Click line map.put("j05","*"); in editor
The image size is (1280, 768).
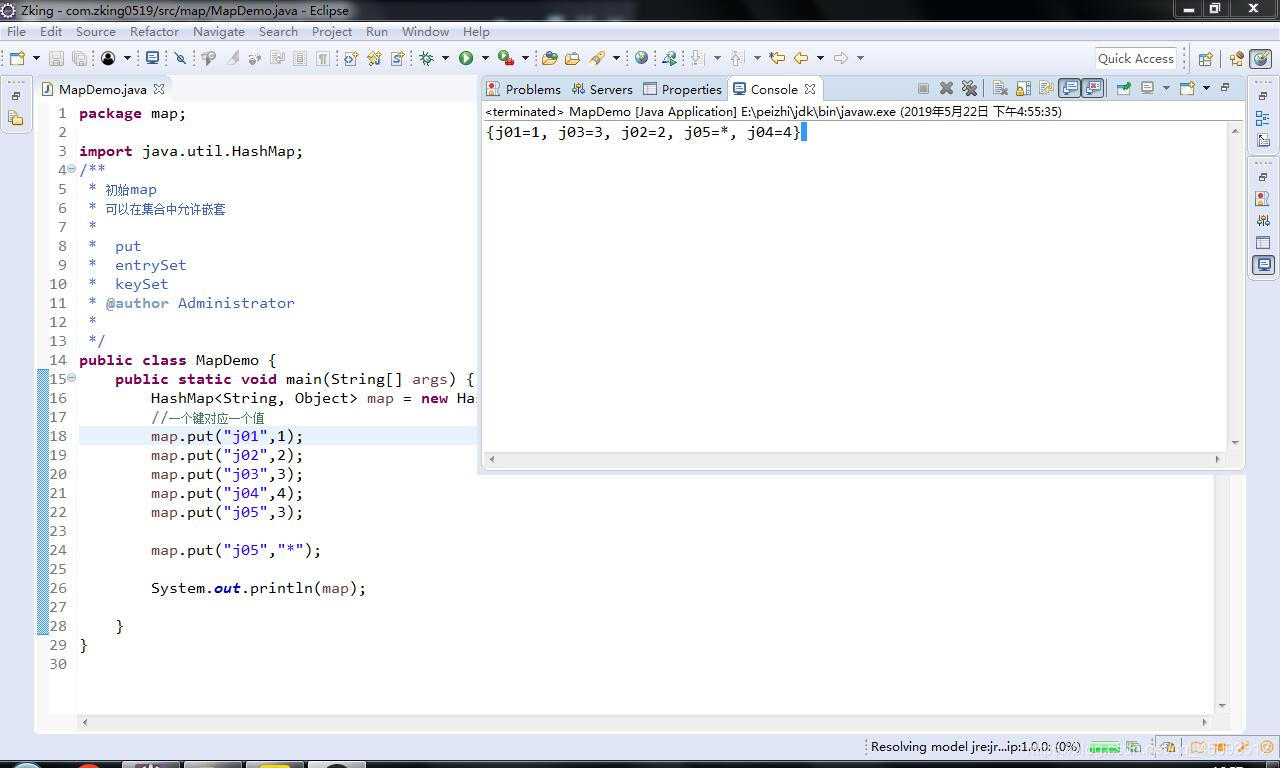236,550
